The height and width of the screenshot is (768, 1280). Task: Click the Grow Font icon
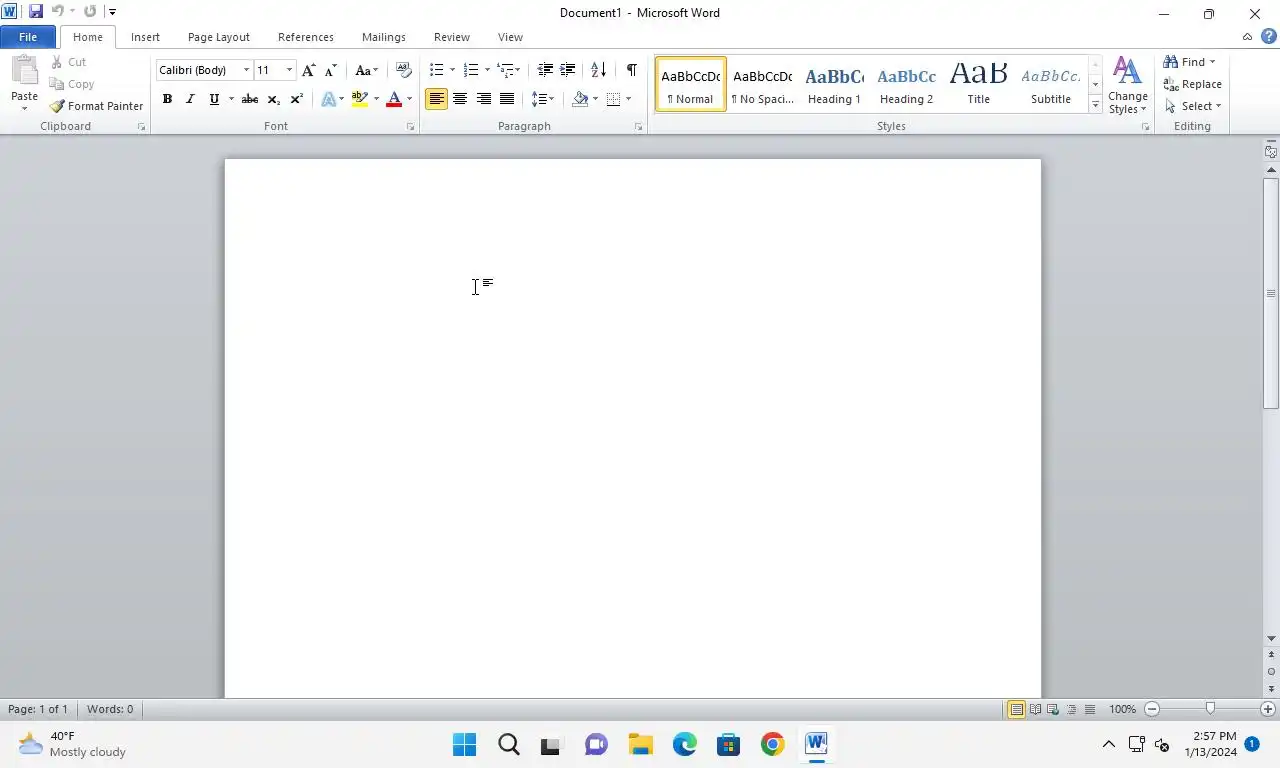tap(308, 70)
